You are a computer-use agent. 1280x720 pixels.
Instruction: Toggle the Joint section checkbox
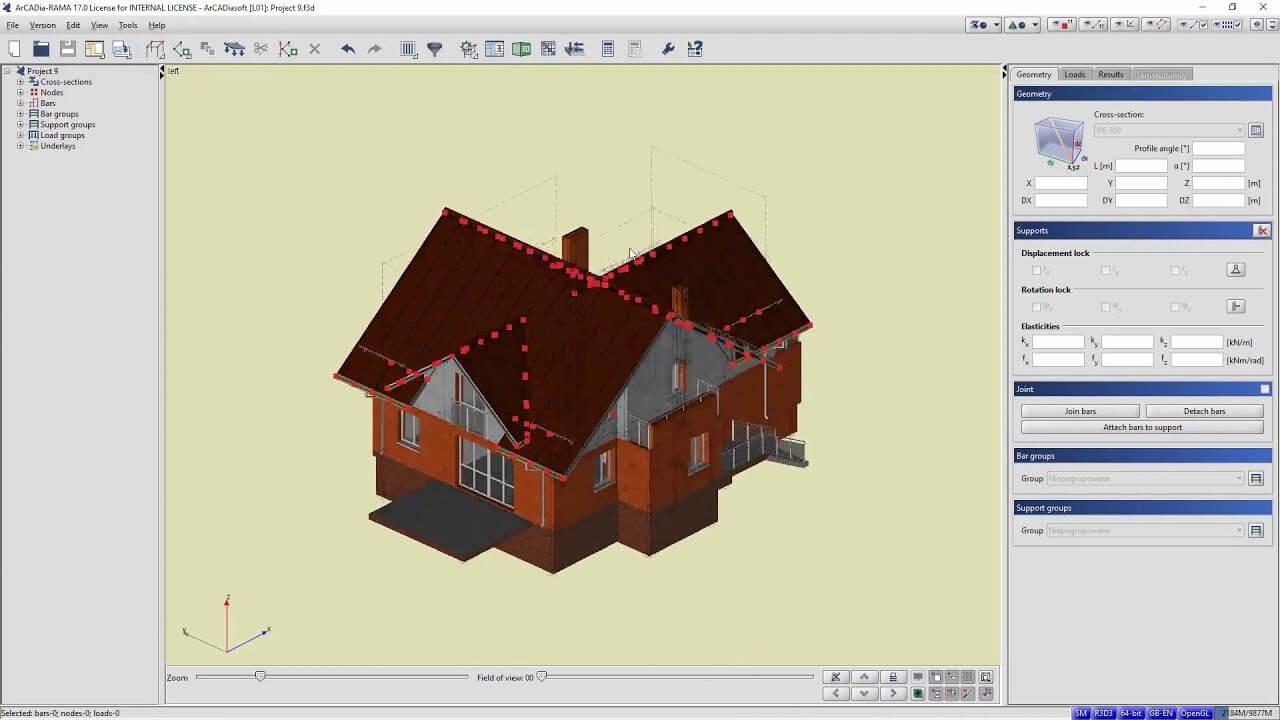[1264, 389]
